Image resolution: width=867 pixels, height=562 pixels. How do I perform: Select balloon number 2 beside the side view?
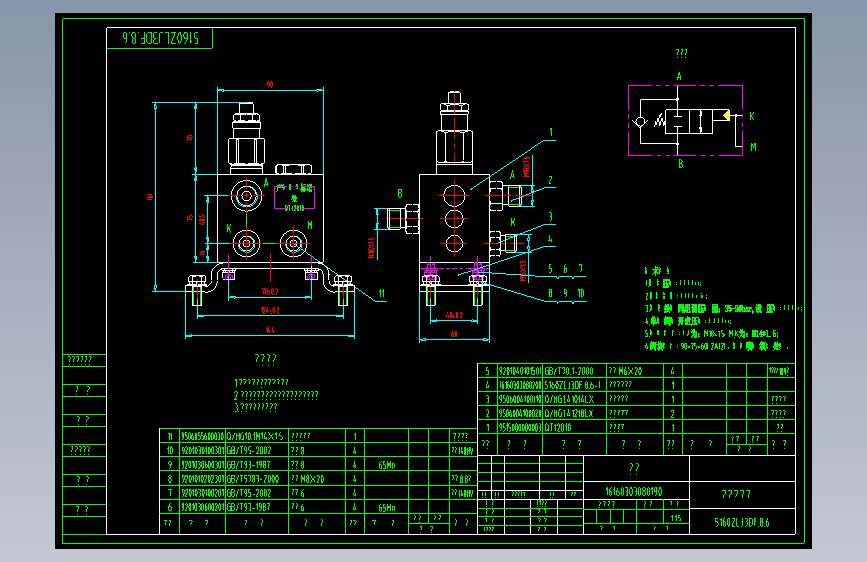(550, 180)
